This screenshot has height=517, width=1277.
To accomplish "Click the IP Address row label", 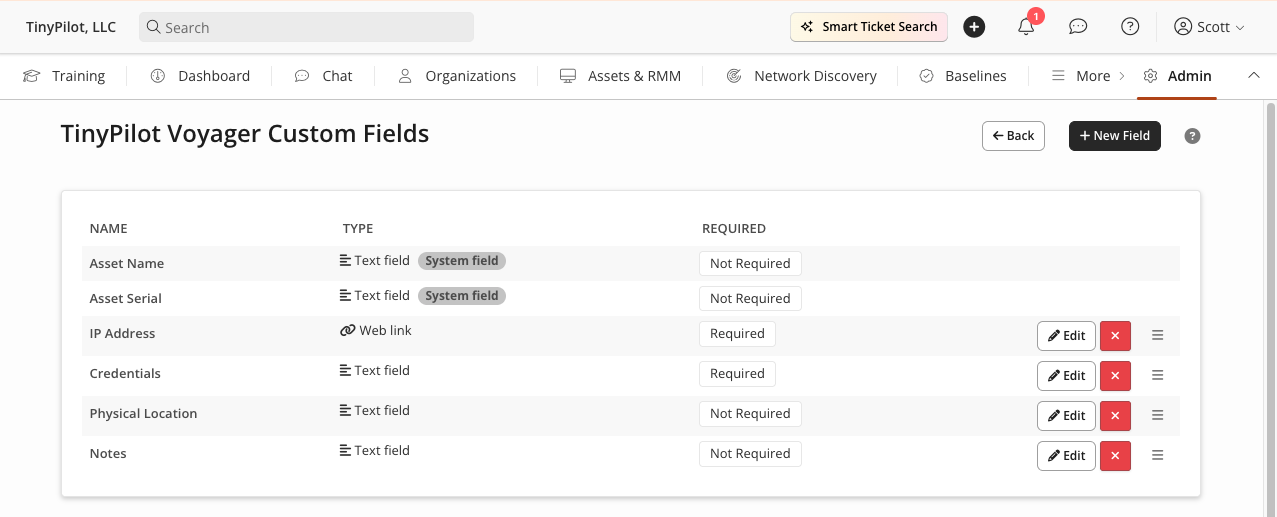I will click(123, 334).
